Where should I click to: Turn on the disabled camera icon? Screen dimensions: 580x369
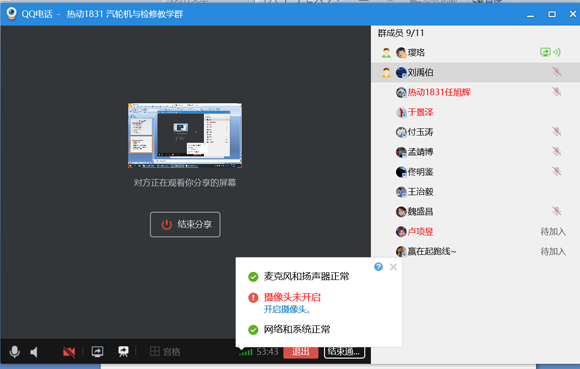pos(69,352)
